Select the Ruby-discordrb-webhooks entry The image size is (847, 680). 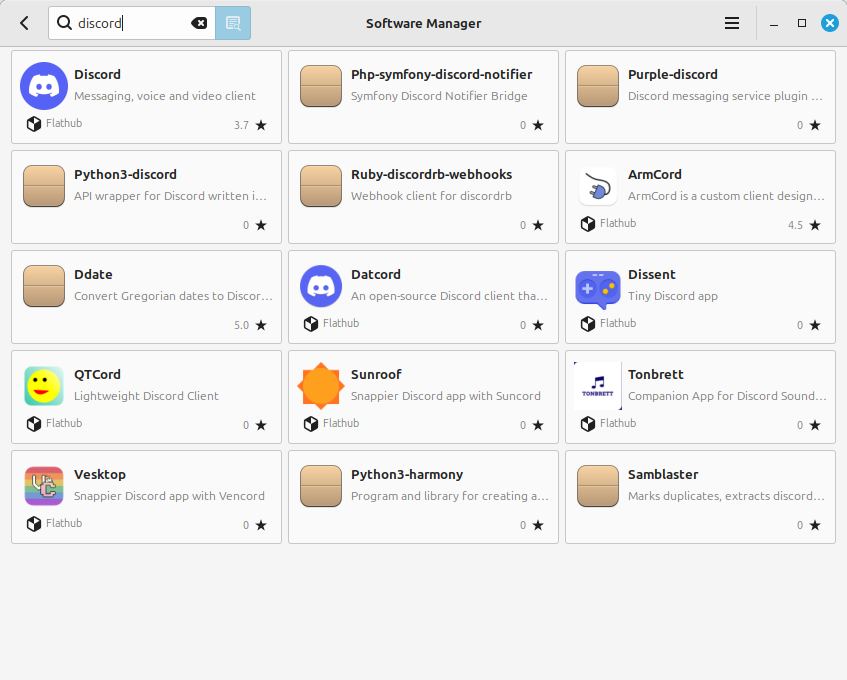pyautogui.click(x=423, y=197)
